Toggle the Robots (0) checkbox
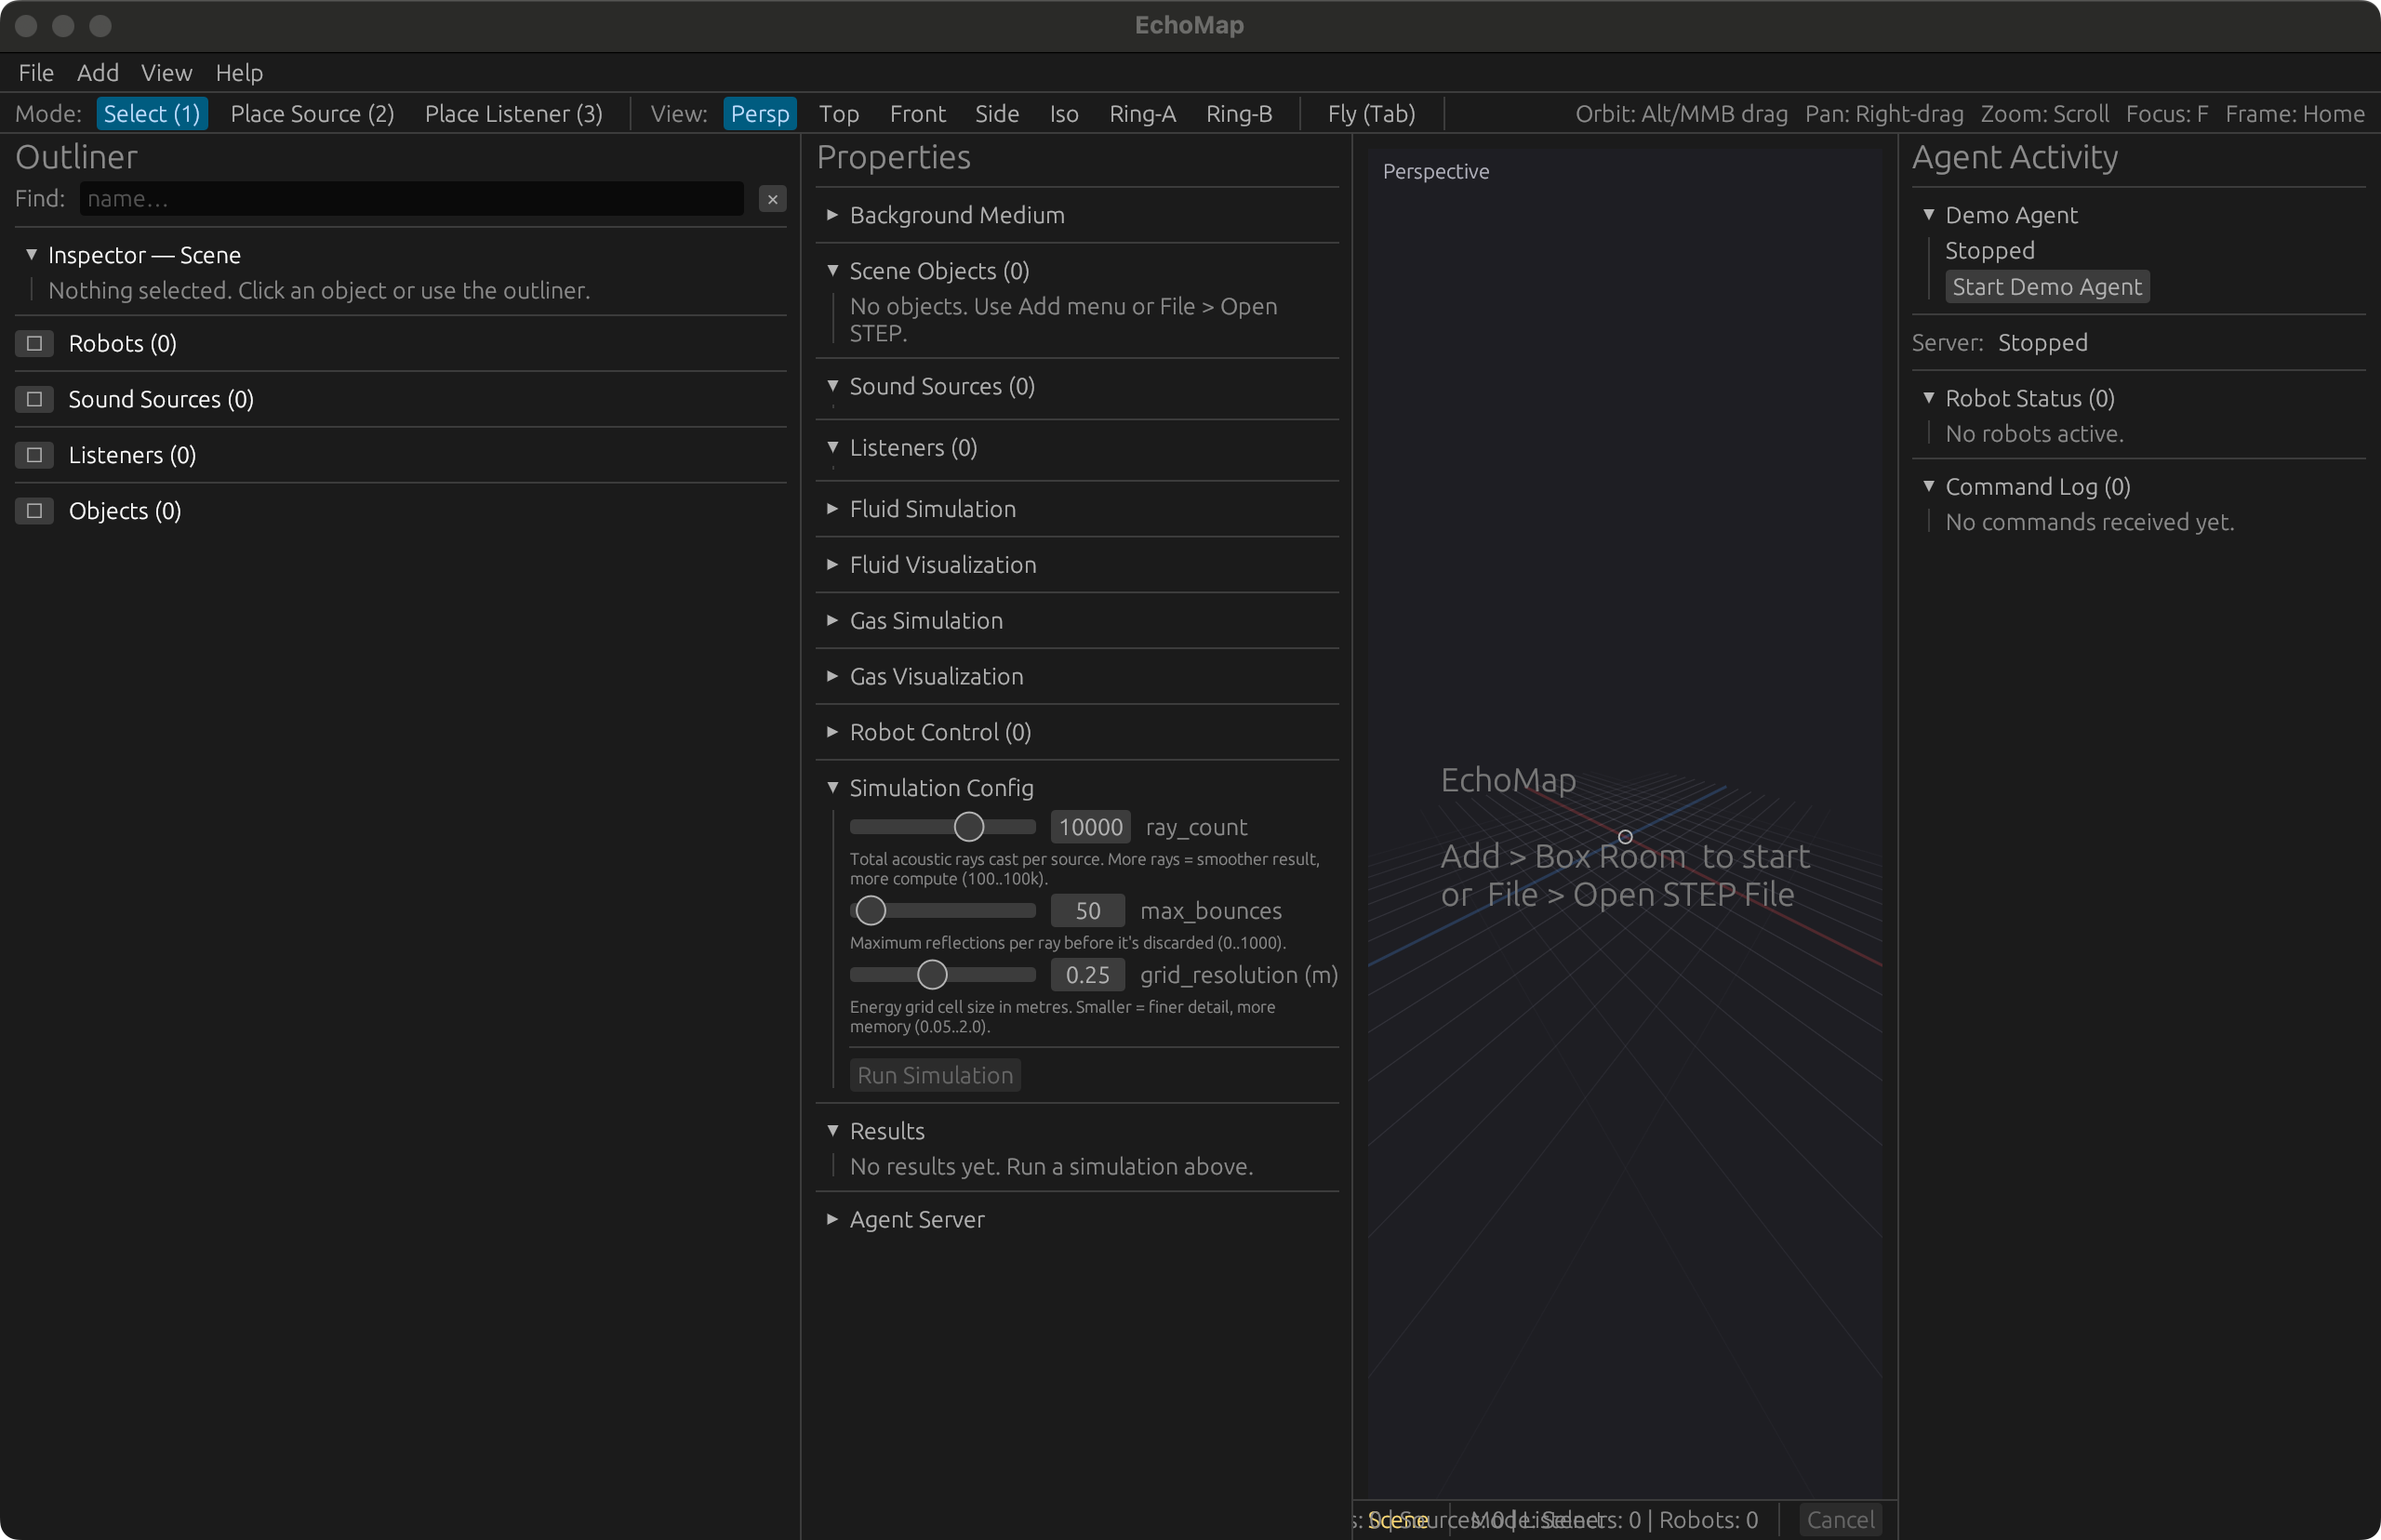2381x1540 pixels. 34,343
